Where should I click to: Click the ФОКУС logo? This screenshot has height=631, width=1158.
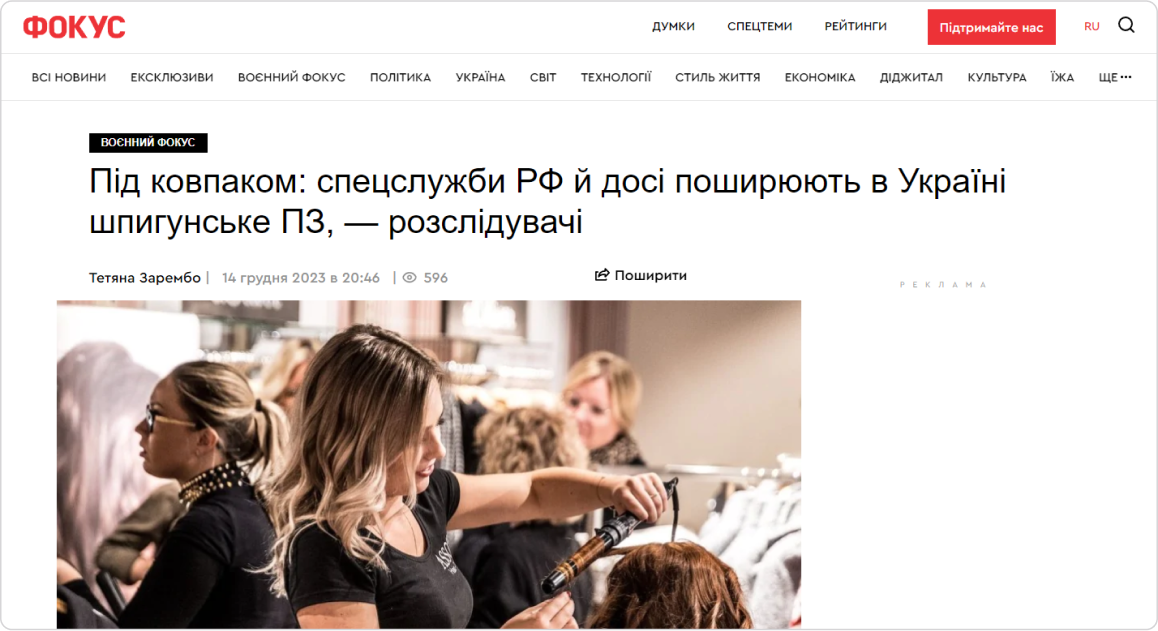click(74, 27)
